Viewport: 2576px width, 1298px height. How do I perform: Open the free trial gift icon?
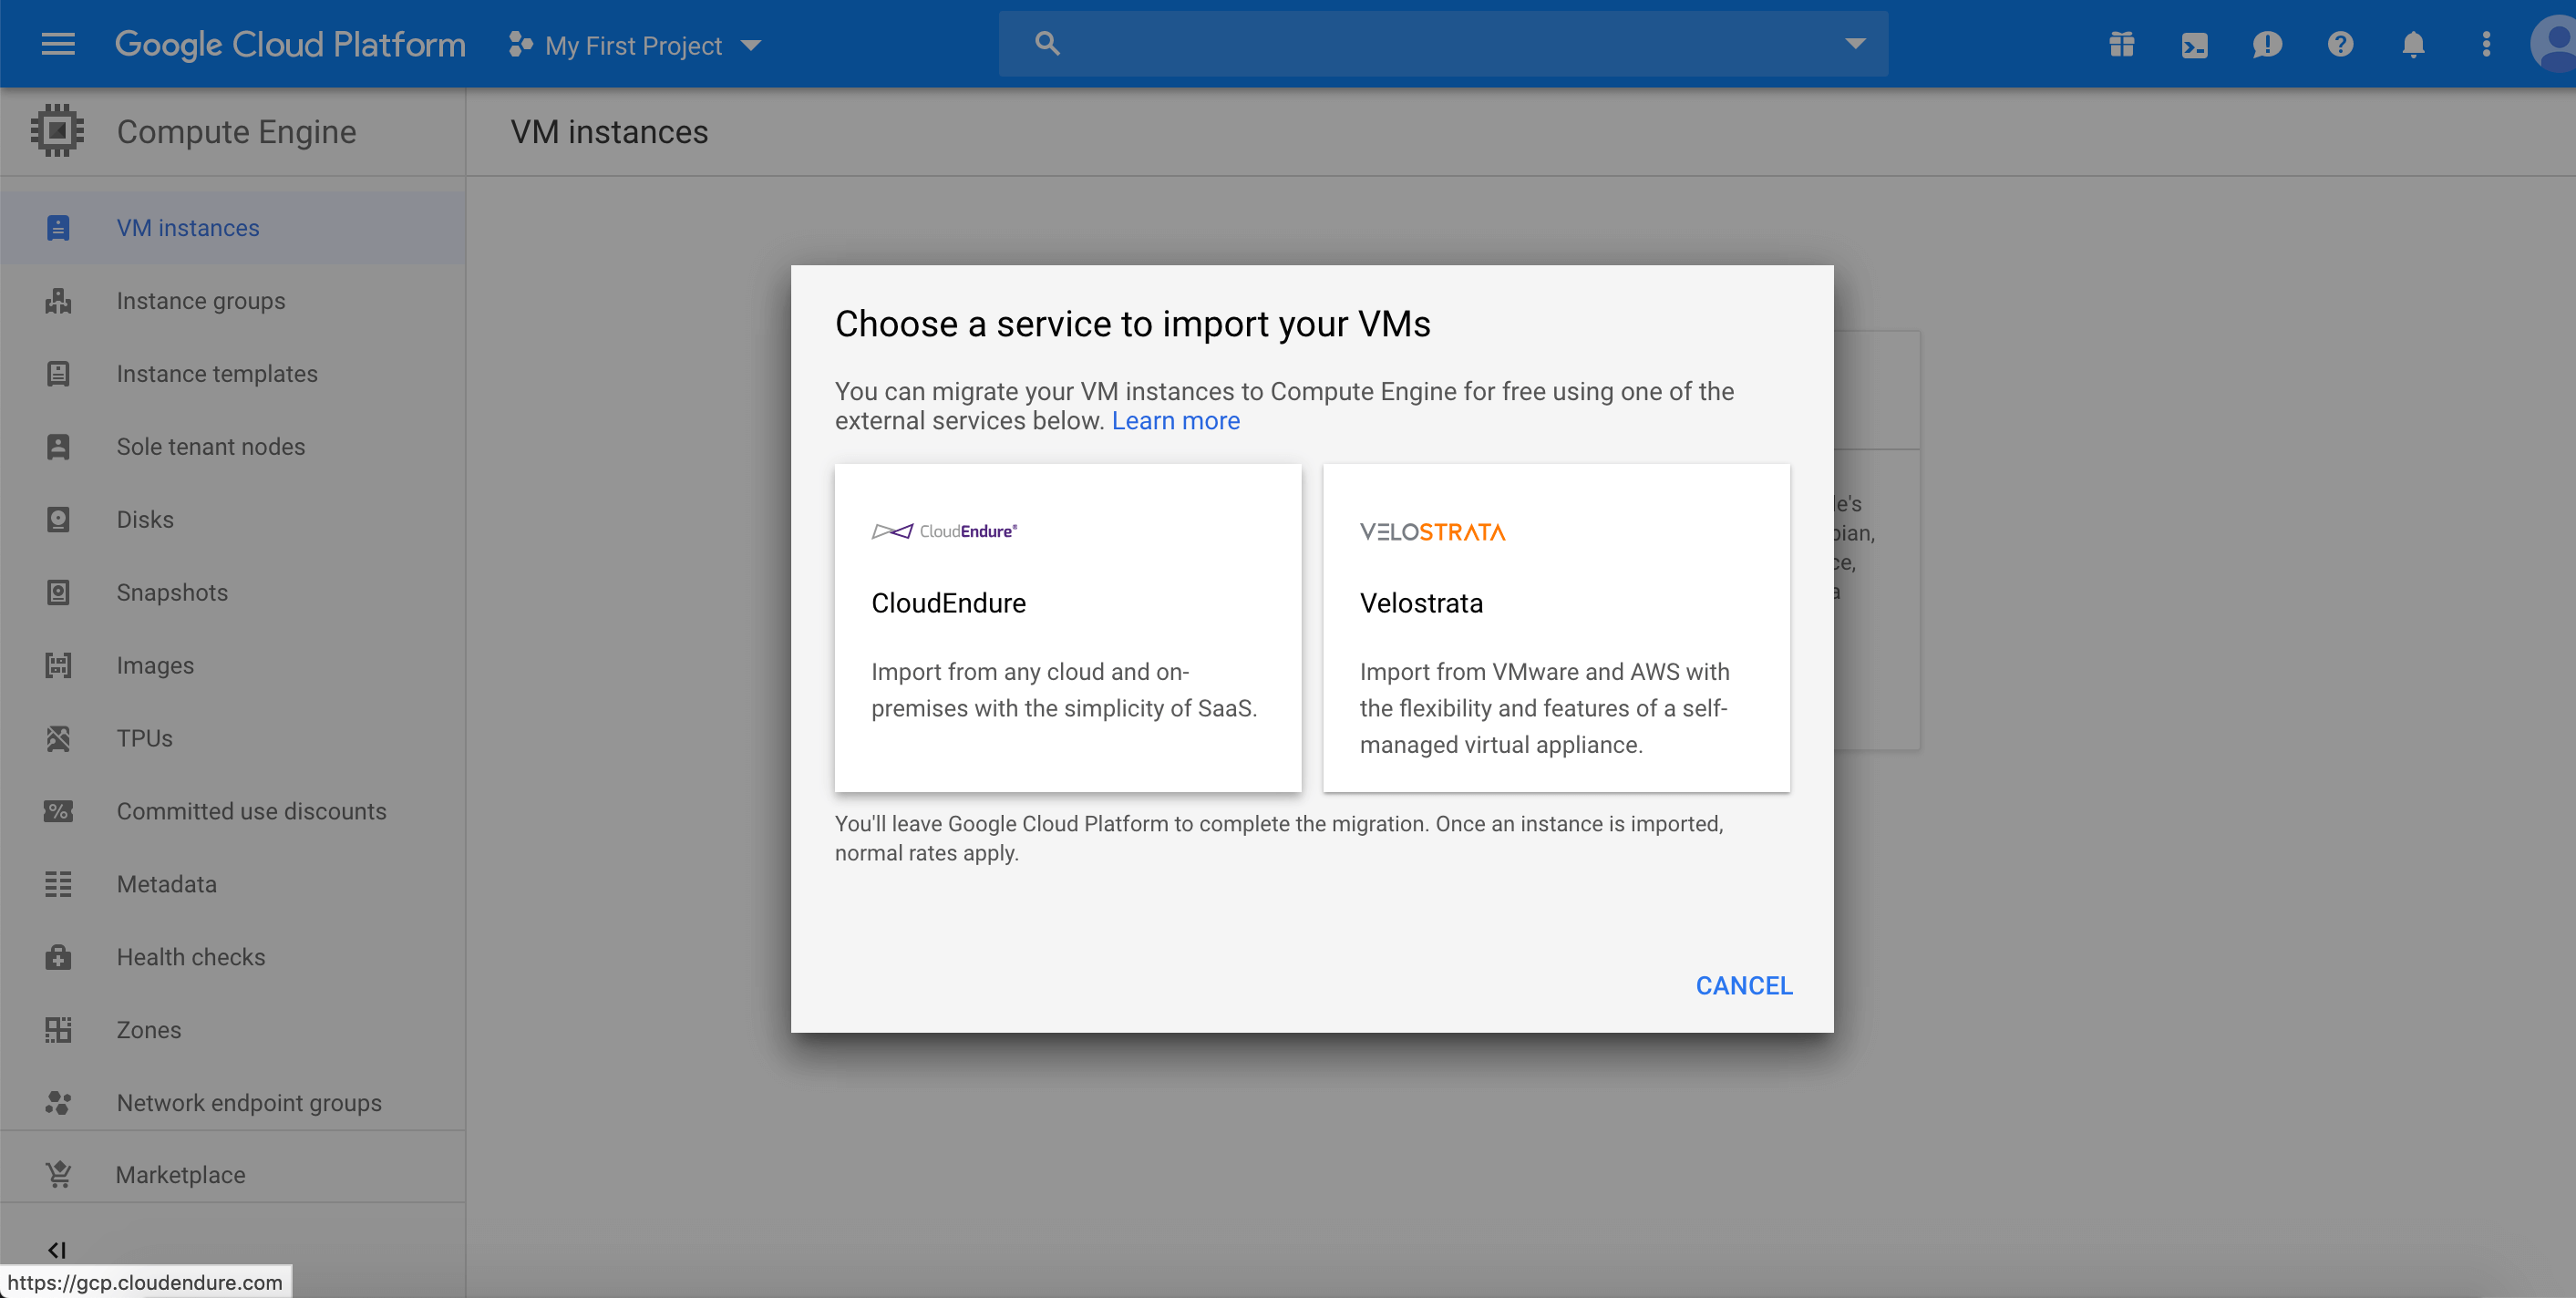point(2121,44)
